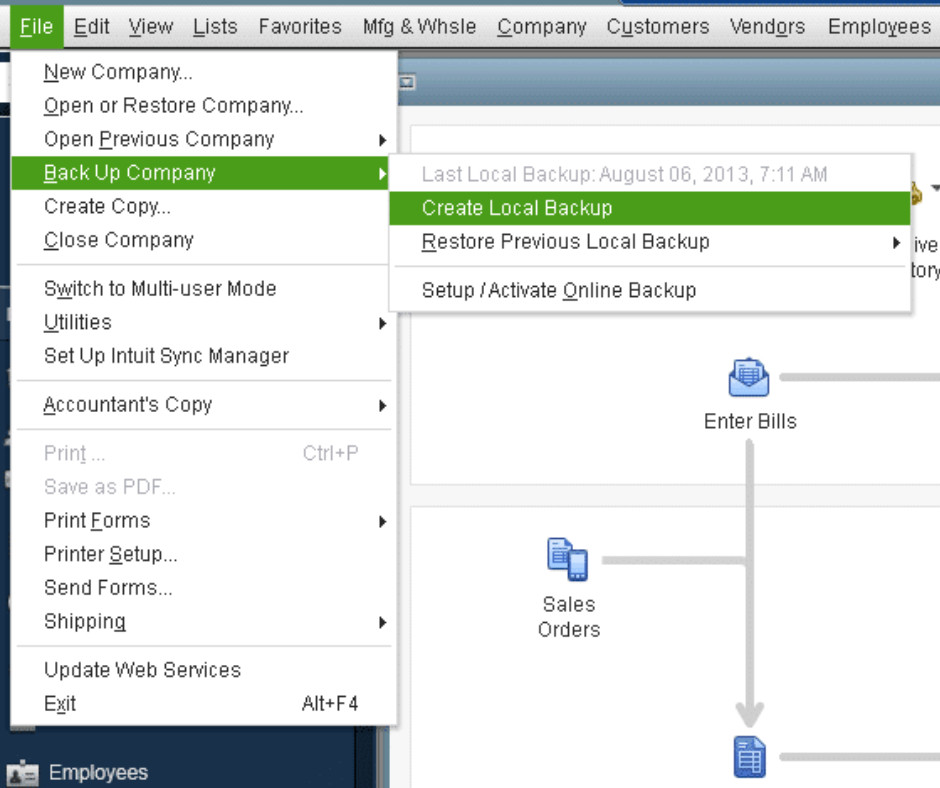Choose Setup / Activate Online Backup
940x788 pixels.
pyautogui.click(x=558, y=291)
